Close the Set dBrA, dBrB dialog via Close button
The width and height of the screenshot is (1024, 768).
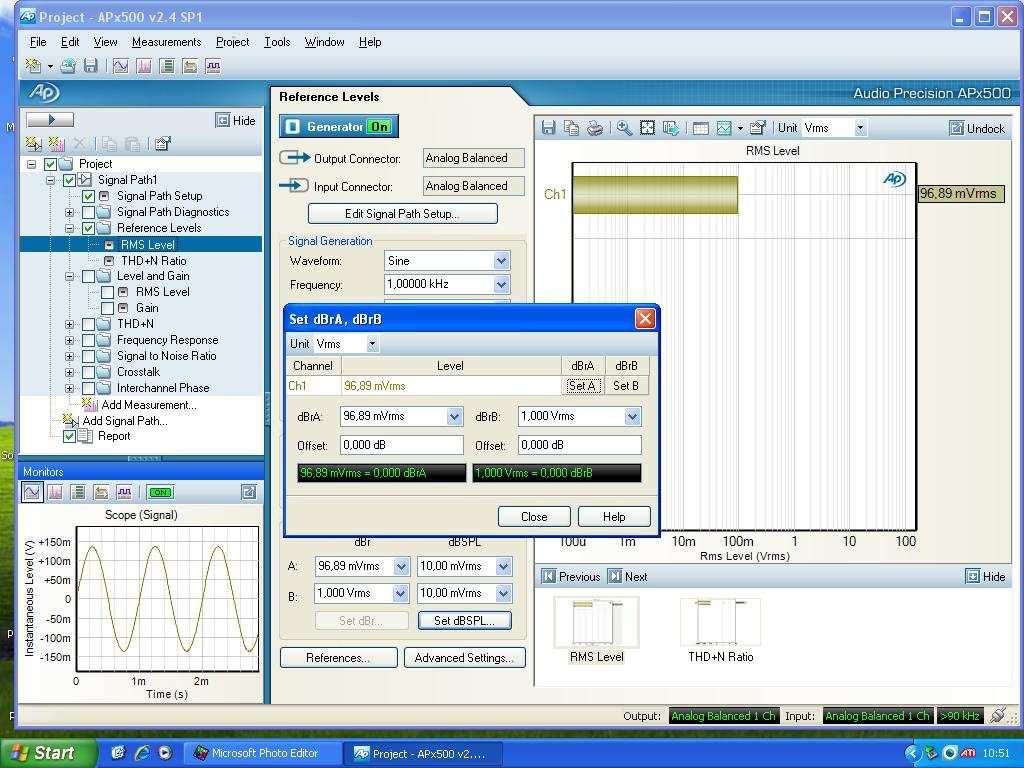tap(534, 517)
